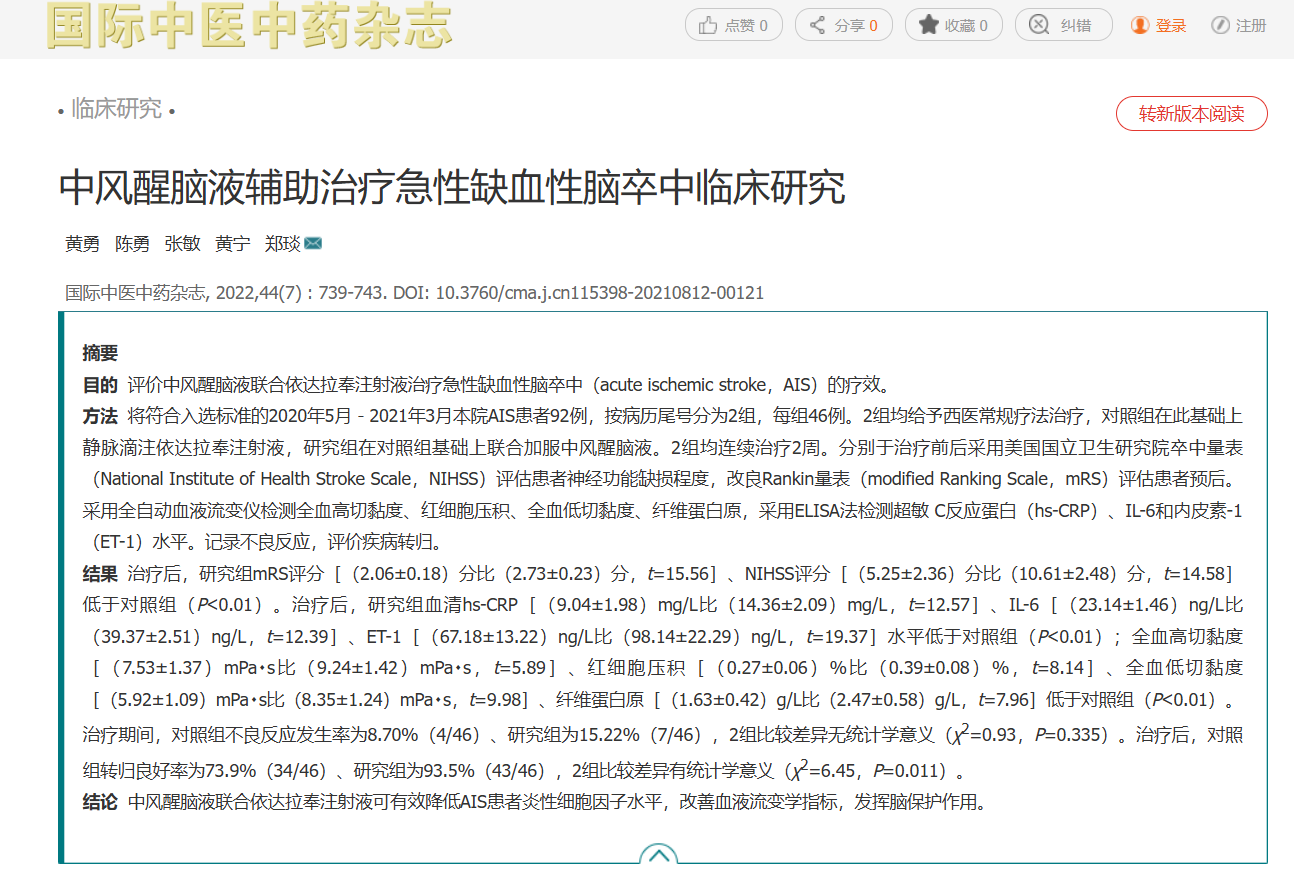Collapse the abstract with the bottom chevron
Viewport: 1294px width, 869px height.
click(x=658, y=855)
